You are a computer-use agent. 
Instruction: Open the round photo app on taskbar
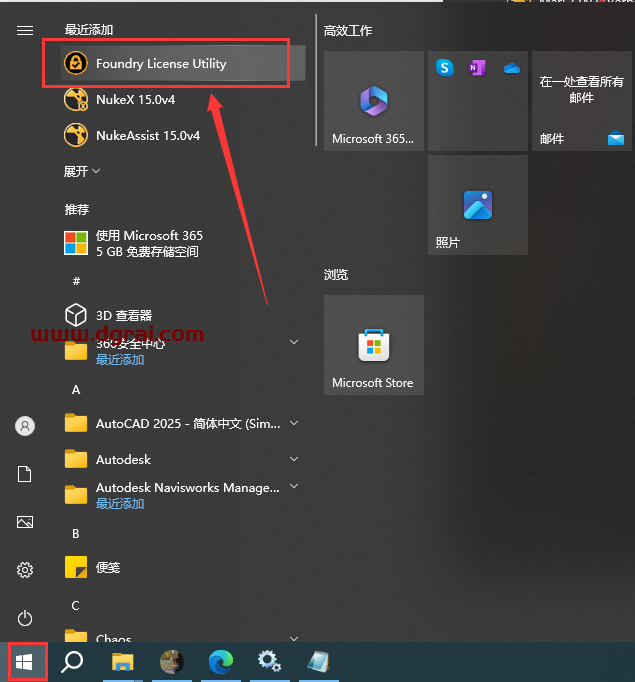[171, 662]
